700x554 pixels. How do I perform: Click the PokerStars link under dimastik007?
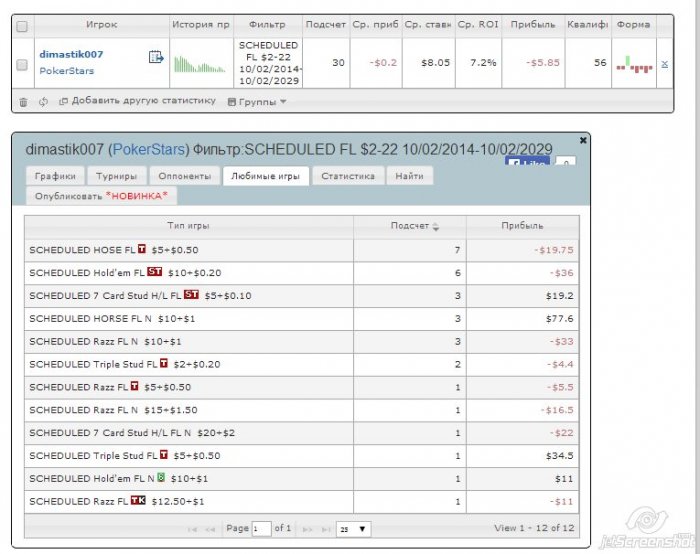coord(67,71)
